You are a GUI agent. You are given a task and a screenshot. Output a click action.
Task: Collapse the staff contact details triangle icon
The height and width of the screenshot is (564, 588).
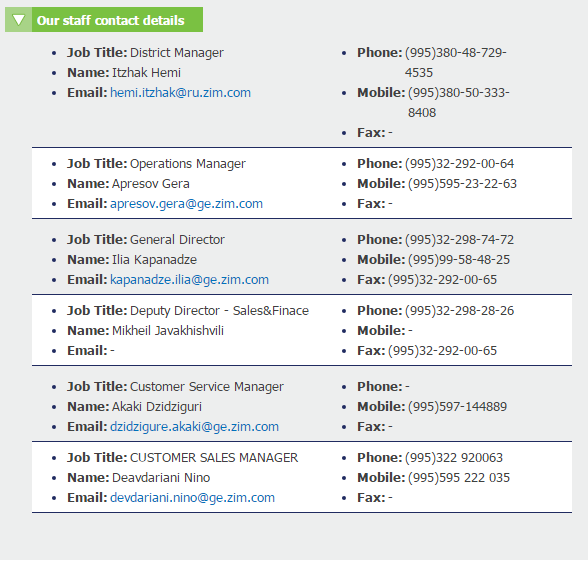click(x=18, y=20)
